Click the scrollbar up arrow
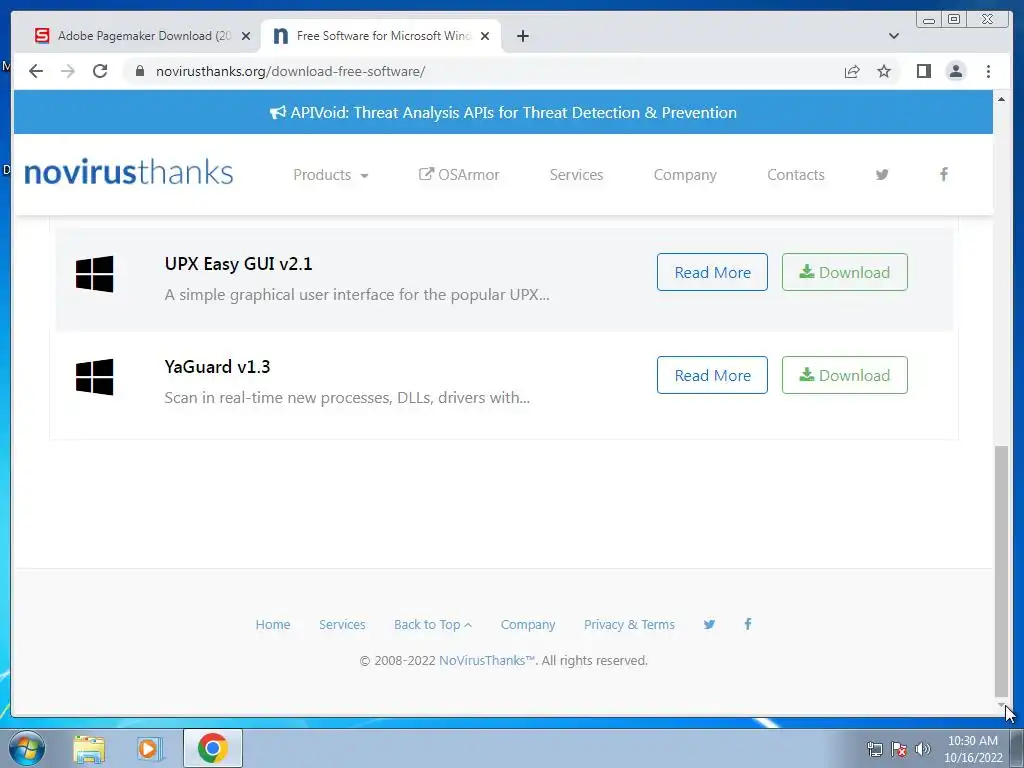 [1000, 99]
